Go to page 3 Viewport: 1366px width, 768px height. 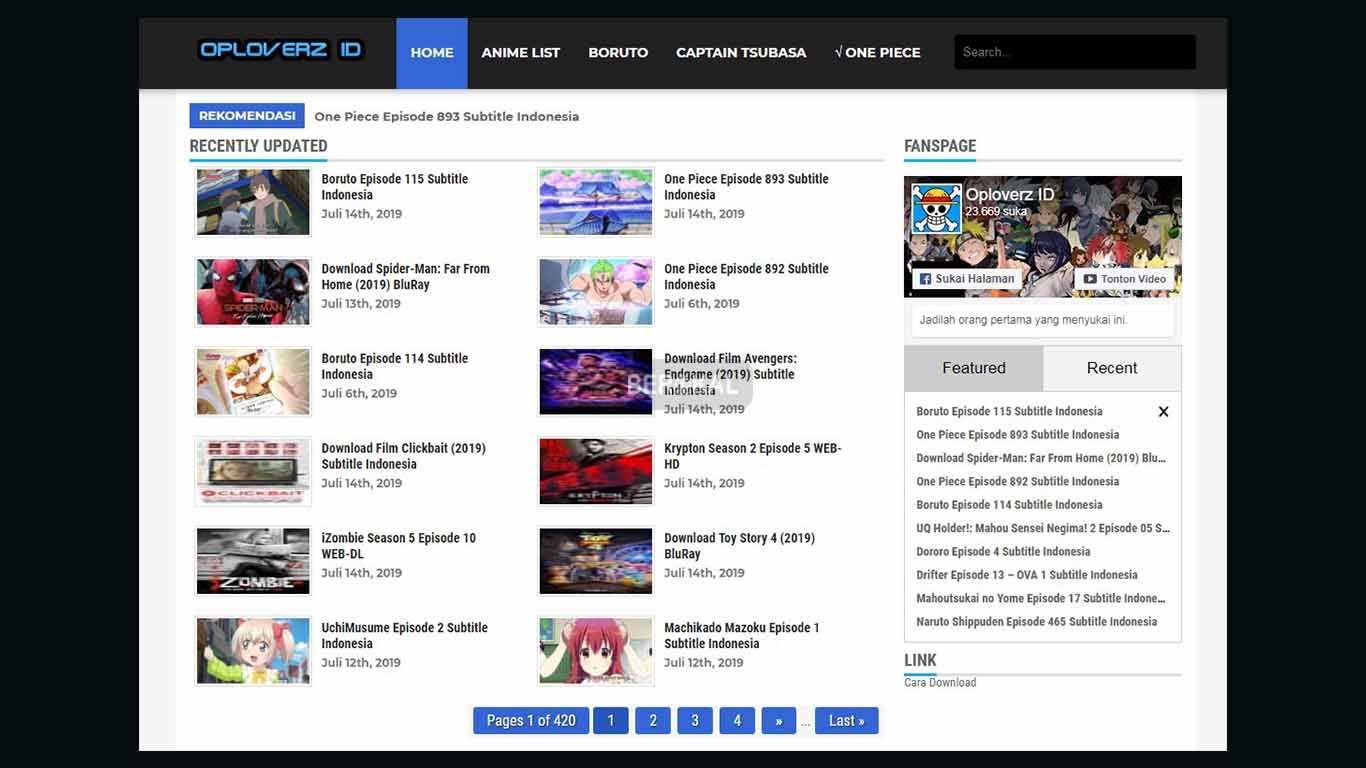(x=695, y=720)
